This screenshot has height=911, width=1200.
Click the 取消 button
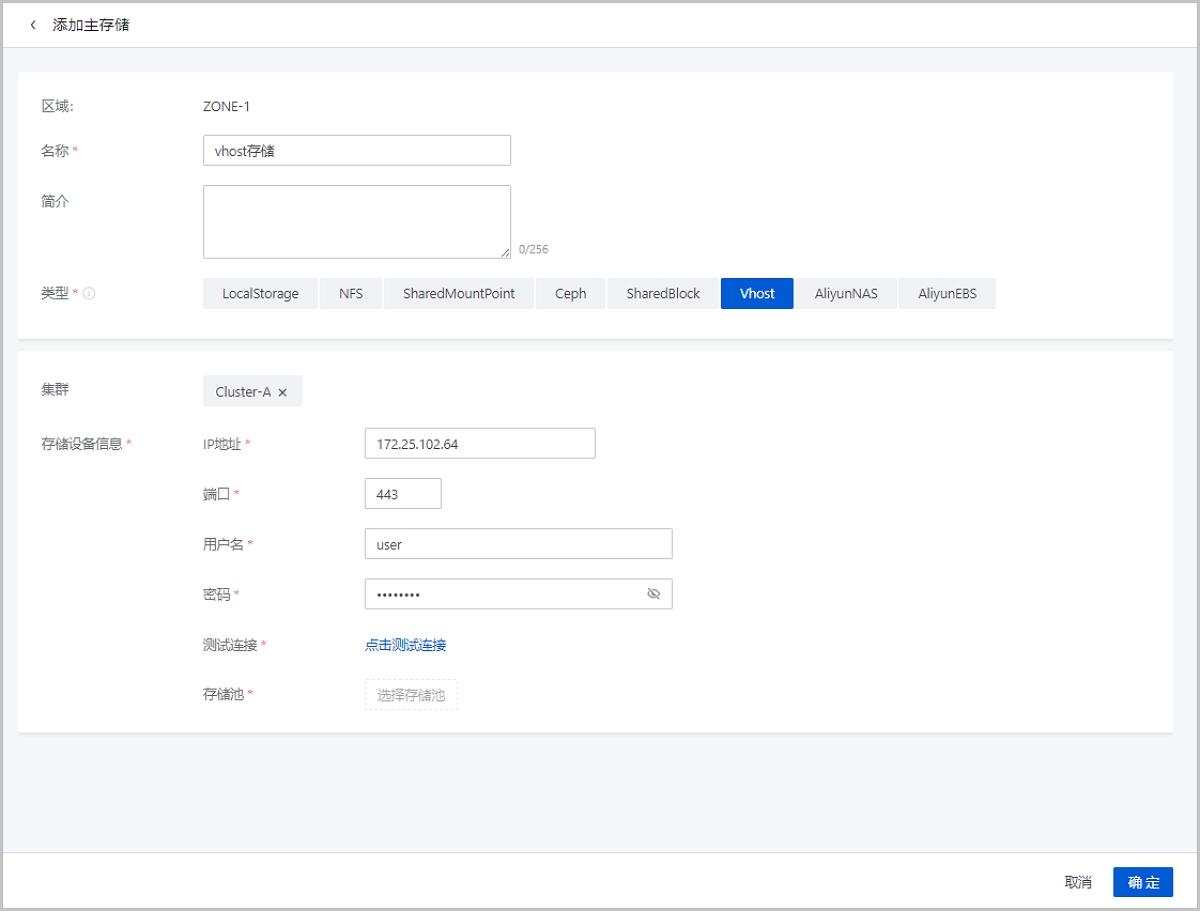[1078, 882]
